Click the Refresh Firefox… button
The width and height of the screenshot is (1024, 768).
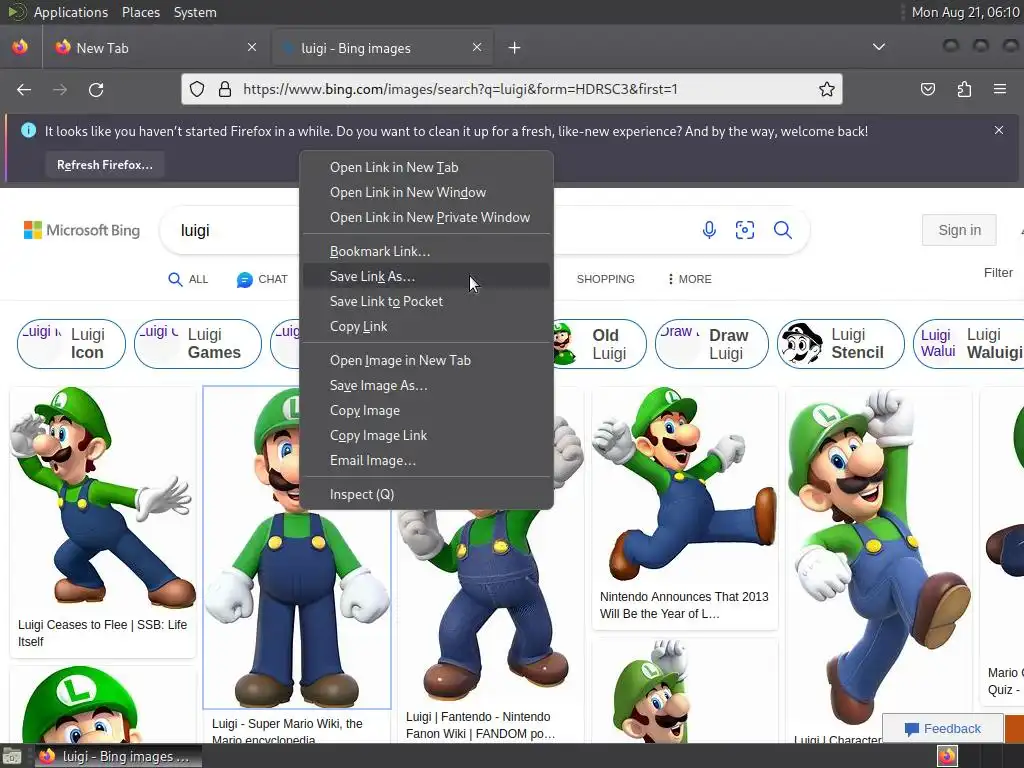104,165
